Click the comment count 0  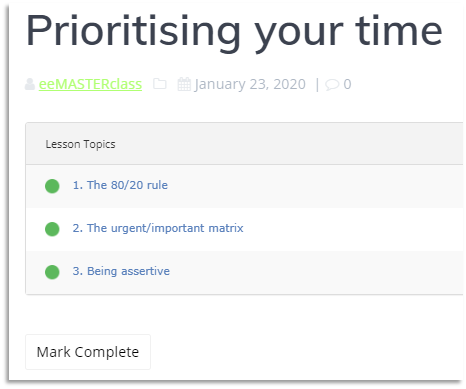coord(347,84)
